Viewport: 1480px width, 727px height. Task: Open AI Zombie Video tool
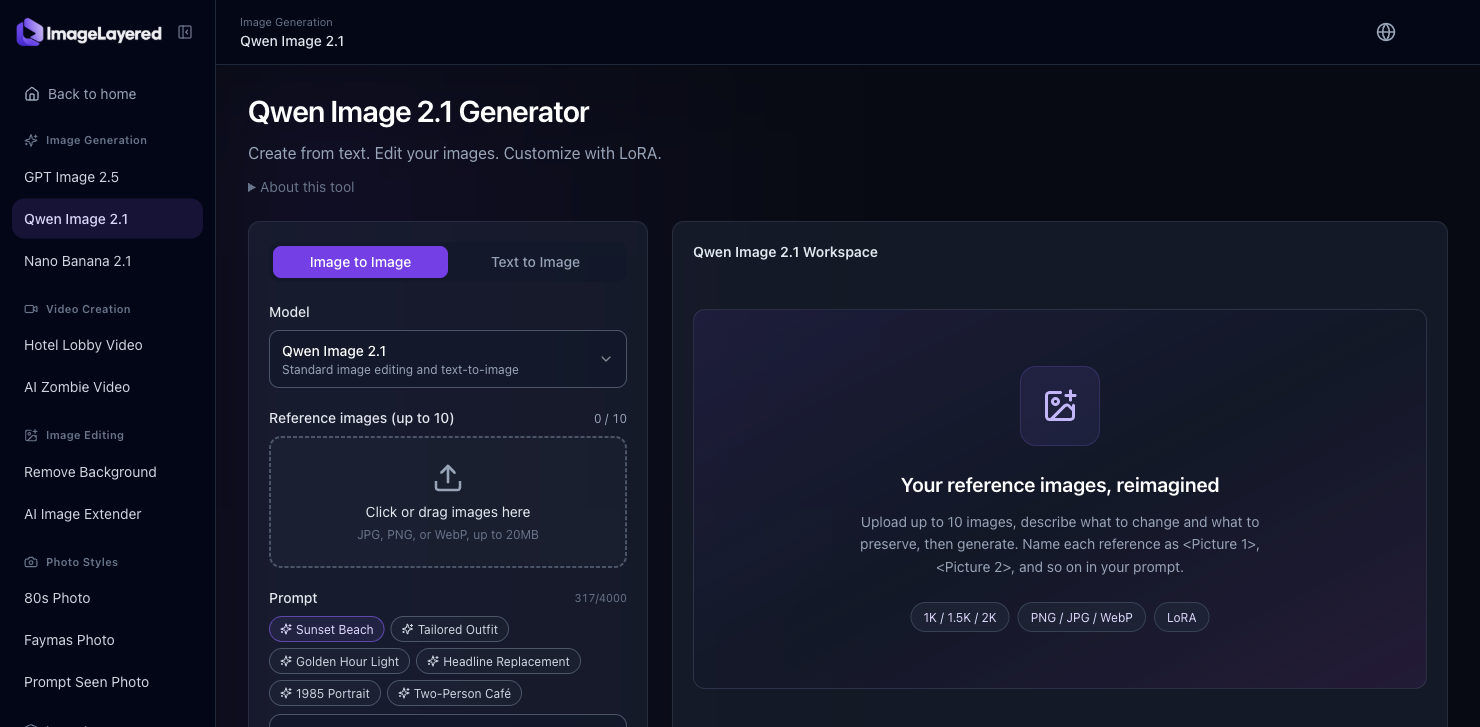coord(107,387)
